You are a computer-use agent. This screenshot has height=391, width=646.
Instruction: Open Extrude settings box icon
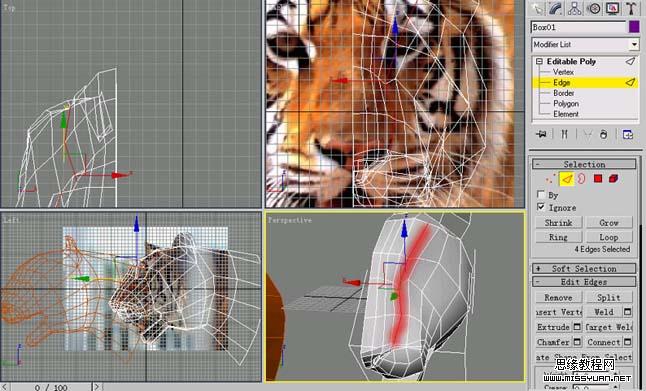coord(577,327)
